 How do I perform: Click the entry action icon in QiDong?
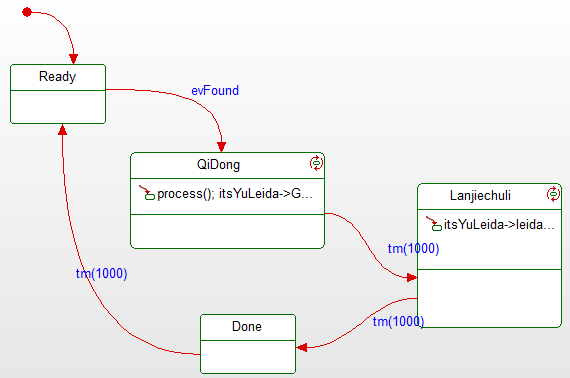click(x=147, y=193)
